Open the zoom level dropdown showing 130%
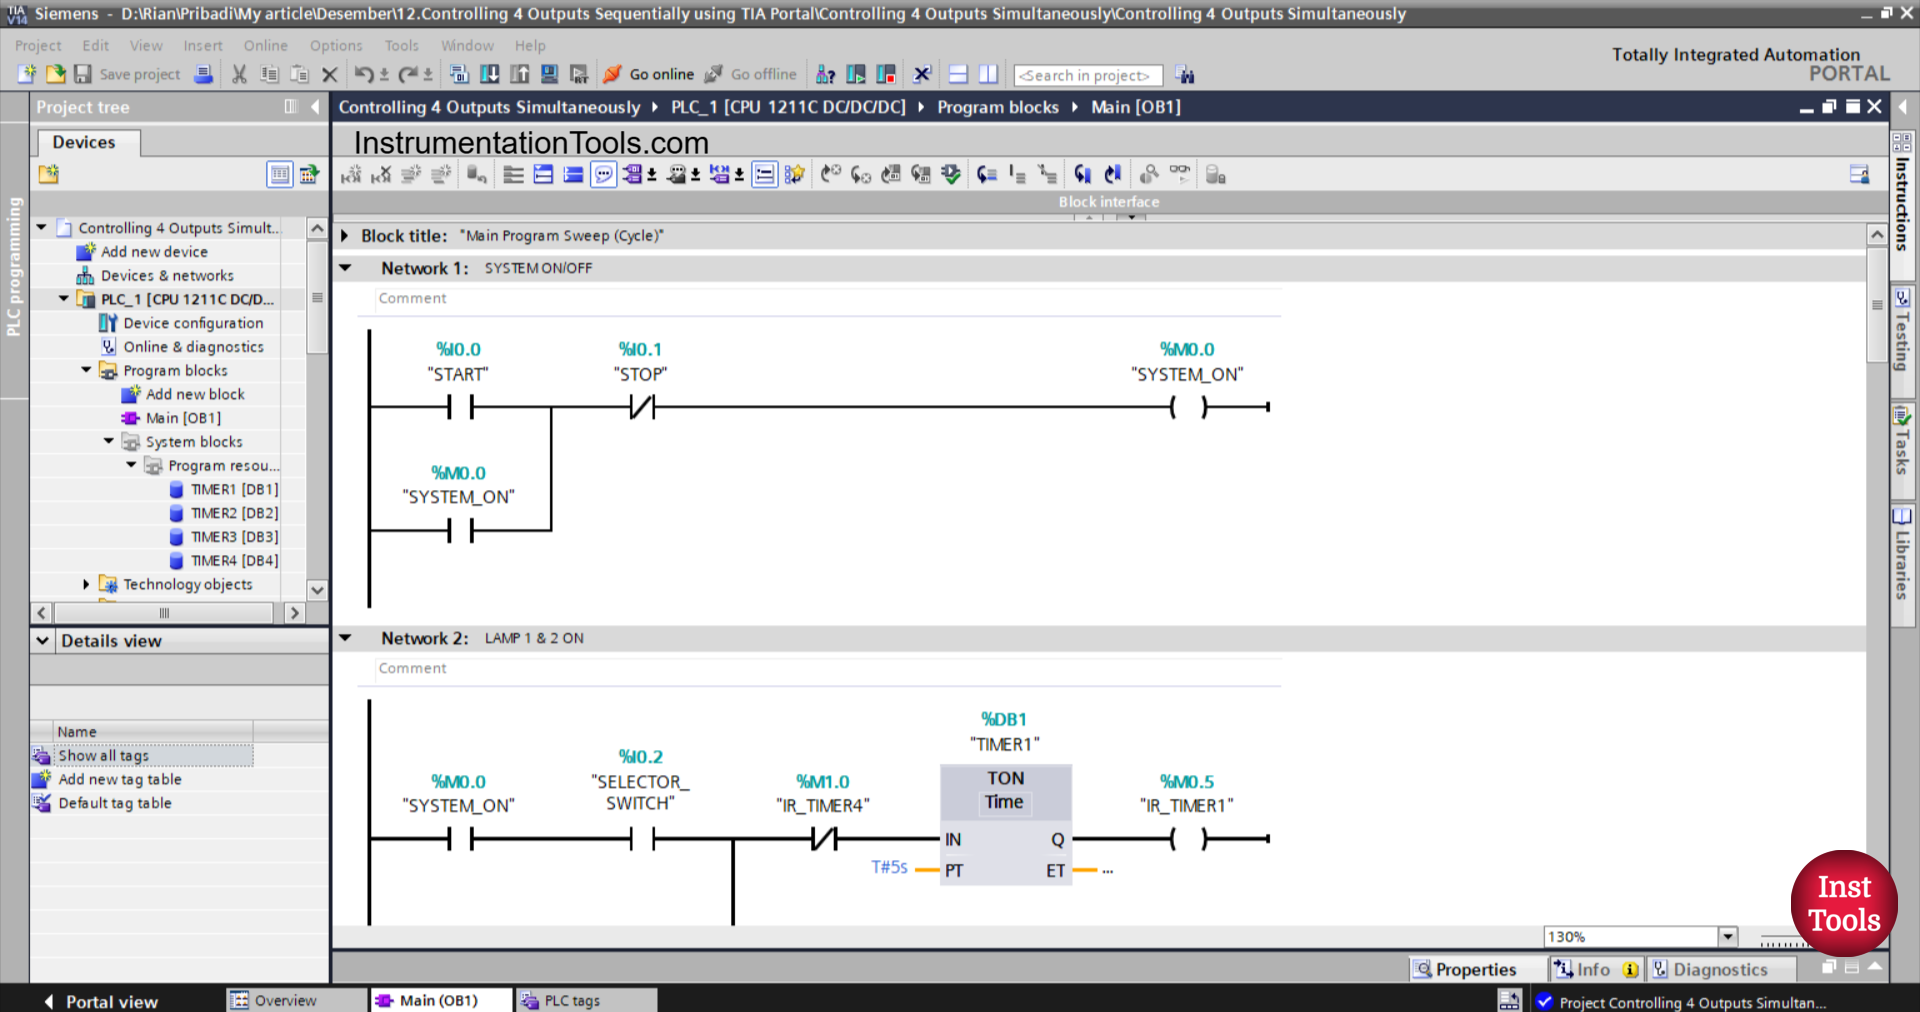Viewport: 1920px width, 1012px height. coord(1729,937)
